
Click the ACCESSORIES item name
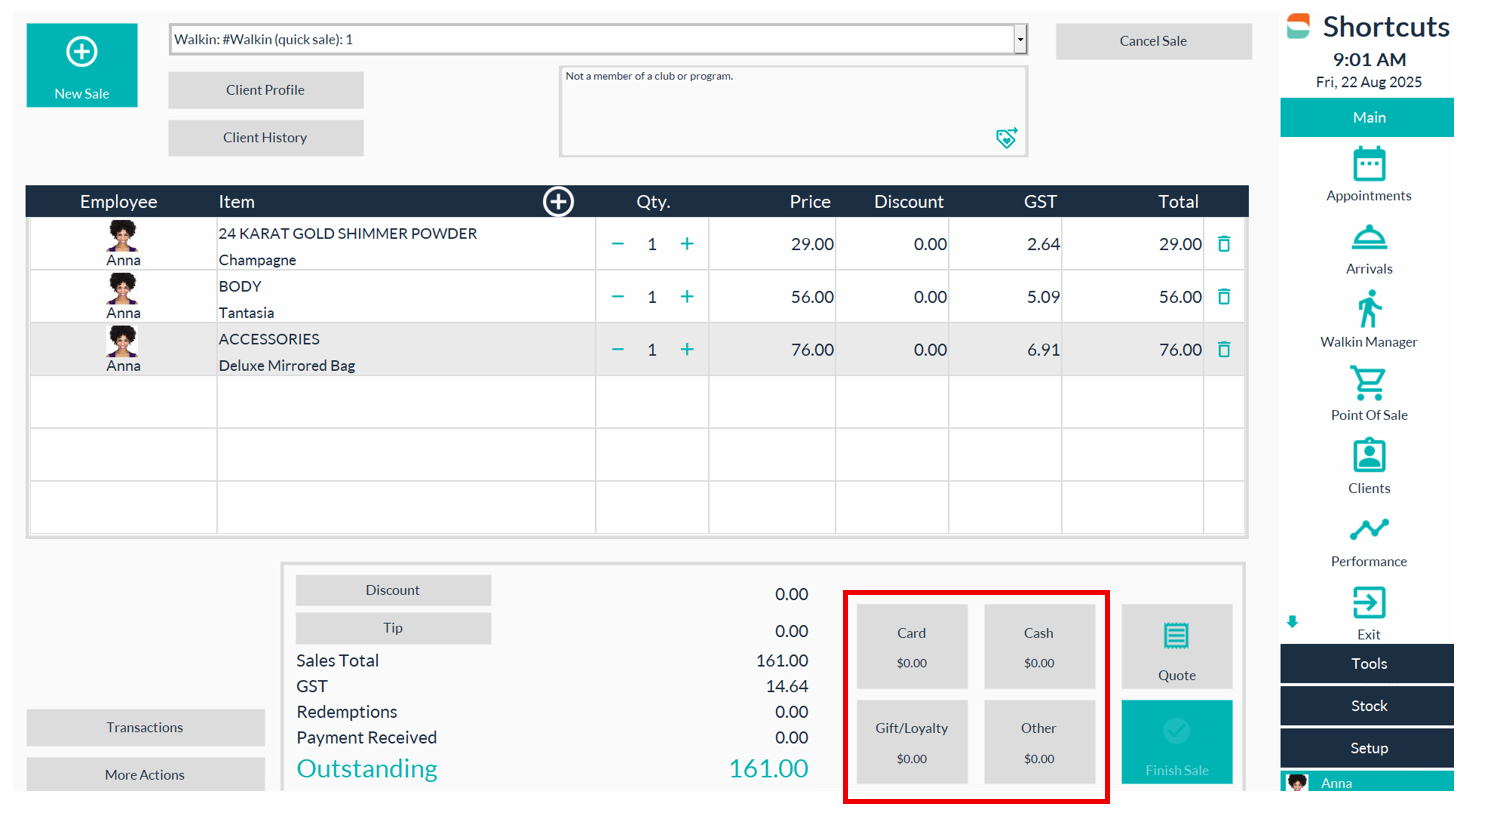tap(269, 339)
